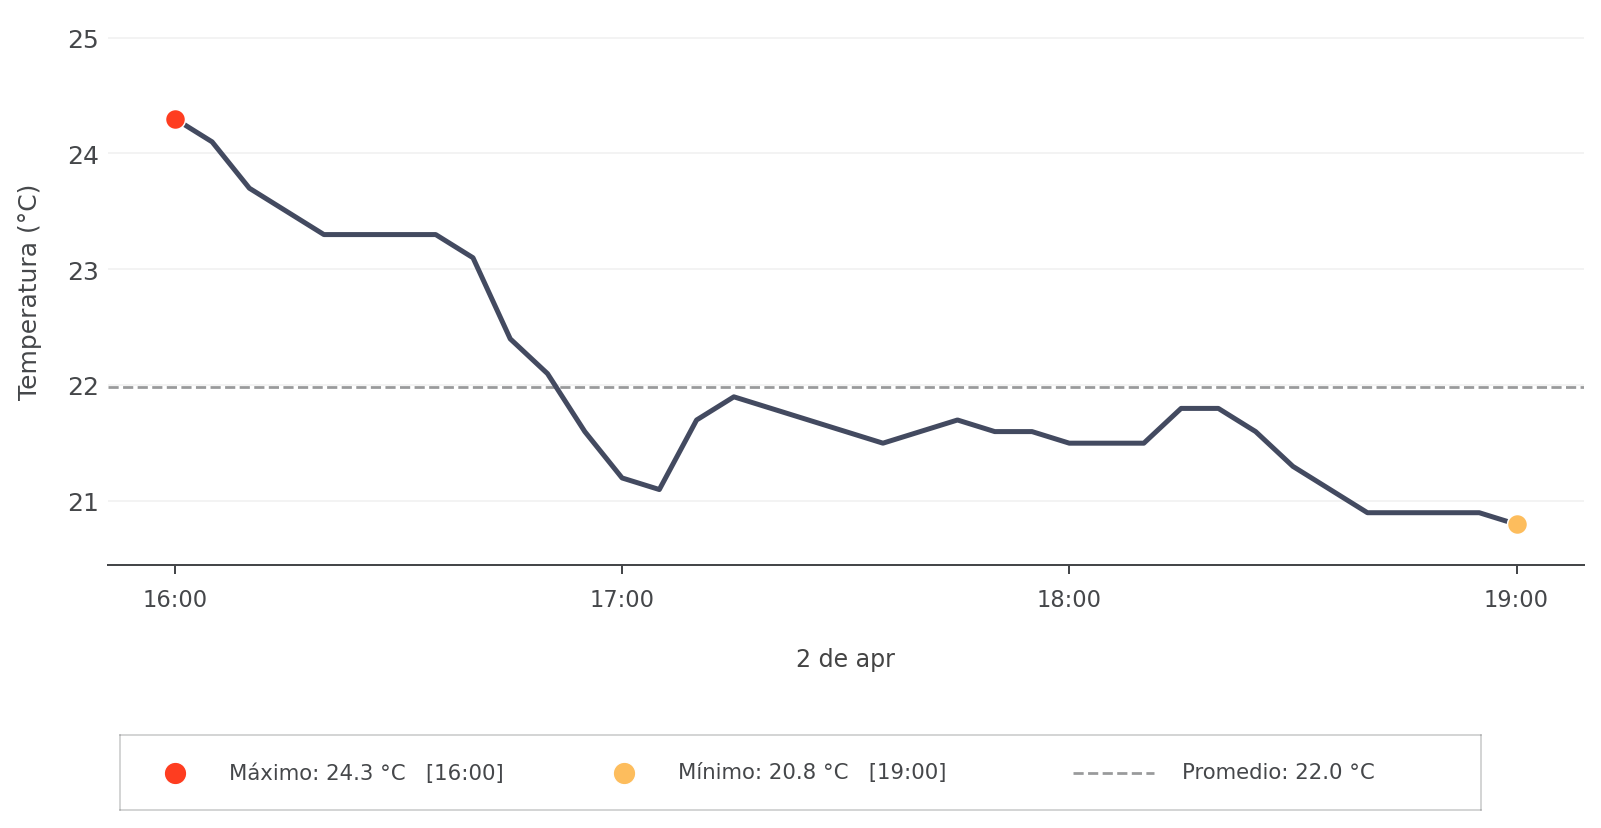Screen dimensions: 1601x828
Task: Click the 23 y-axis tick label
Action: tap(83, 271)
